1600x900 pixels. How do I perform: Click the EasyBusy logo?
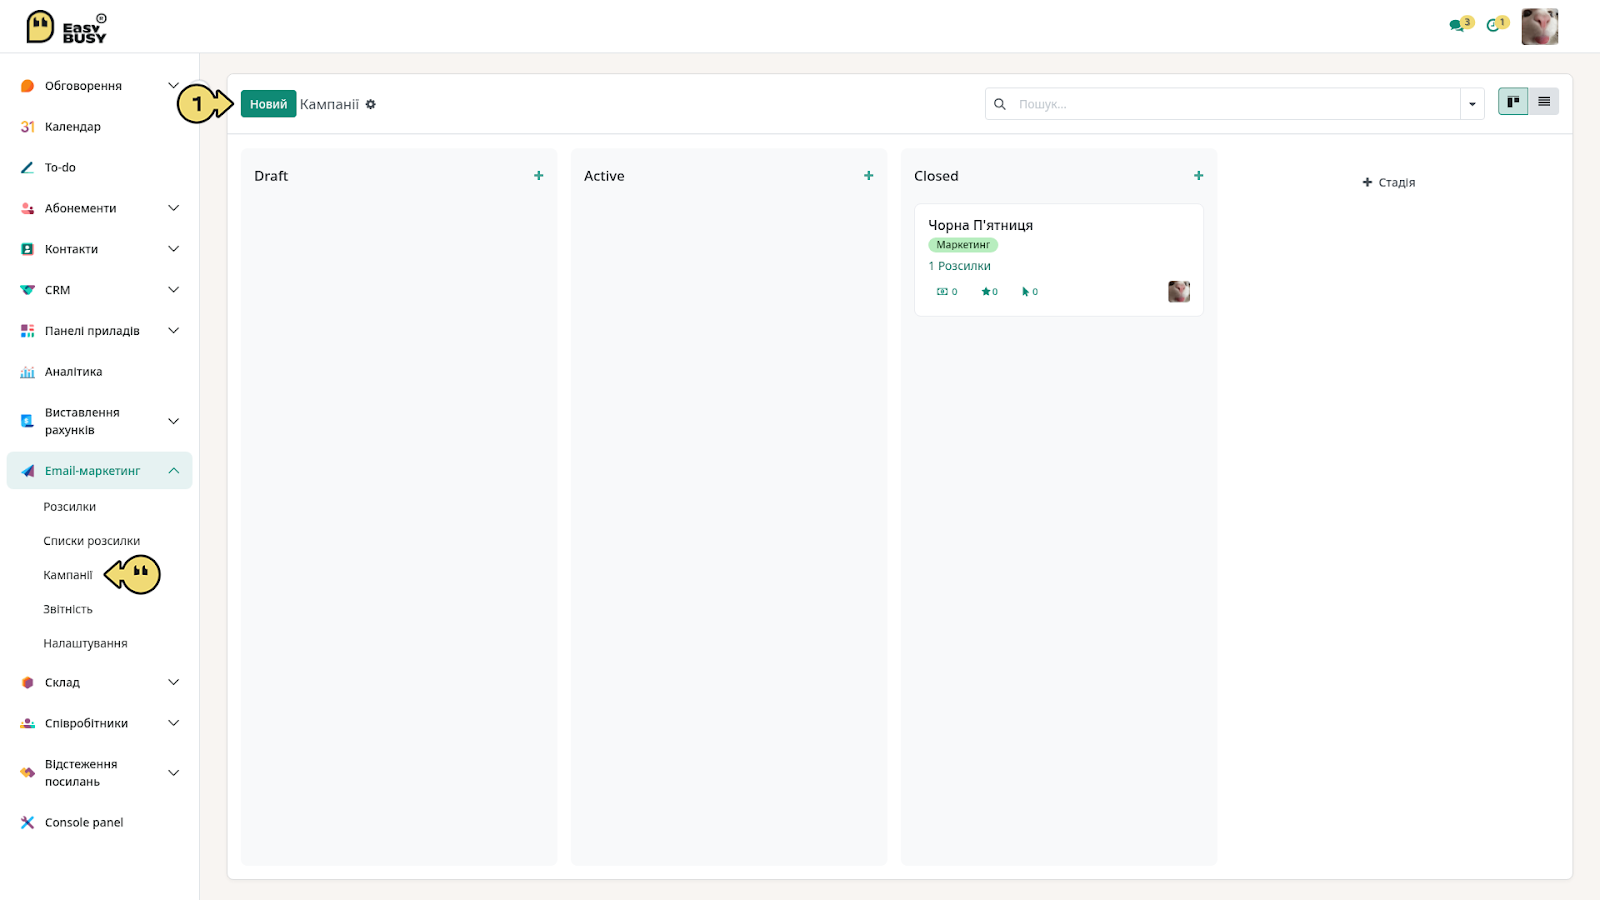[x=66, y=27]
